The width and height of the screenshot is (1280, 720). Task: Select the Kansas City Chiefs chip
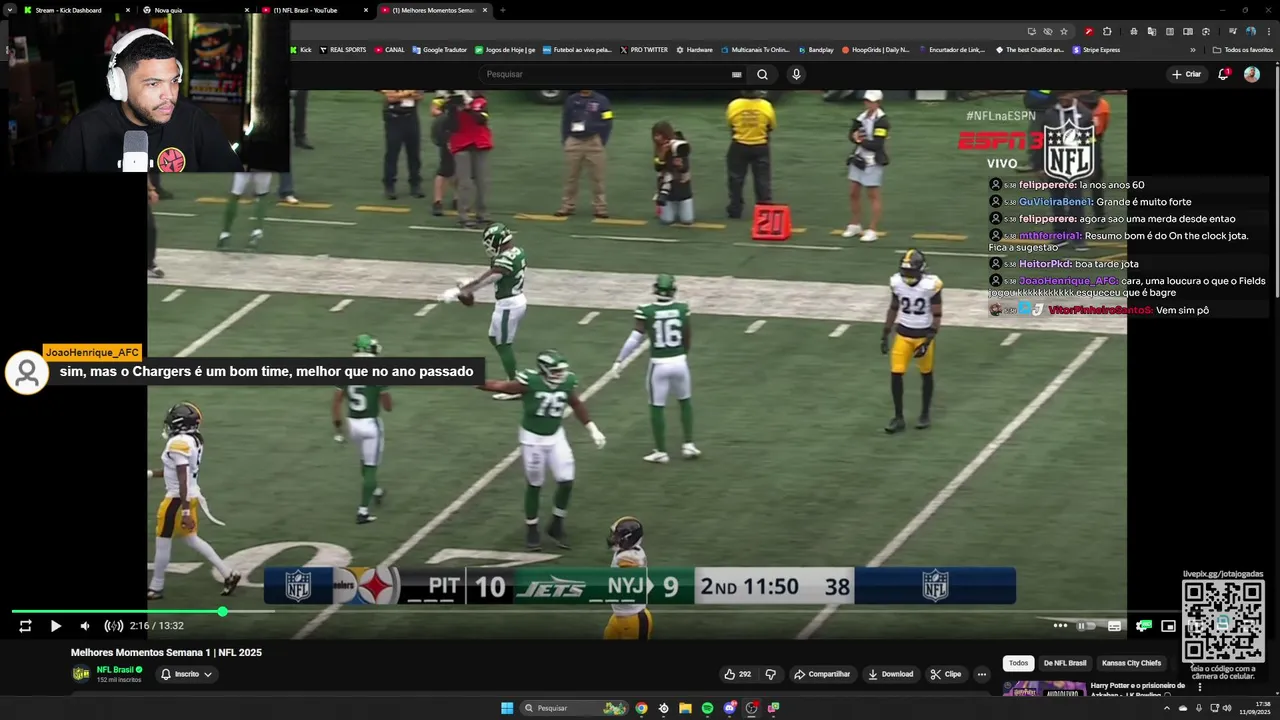(1131, 663)
